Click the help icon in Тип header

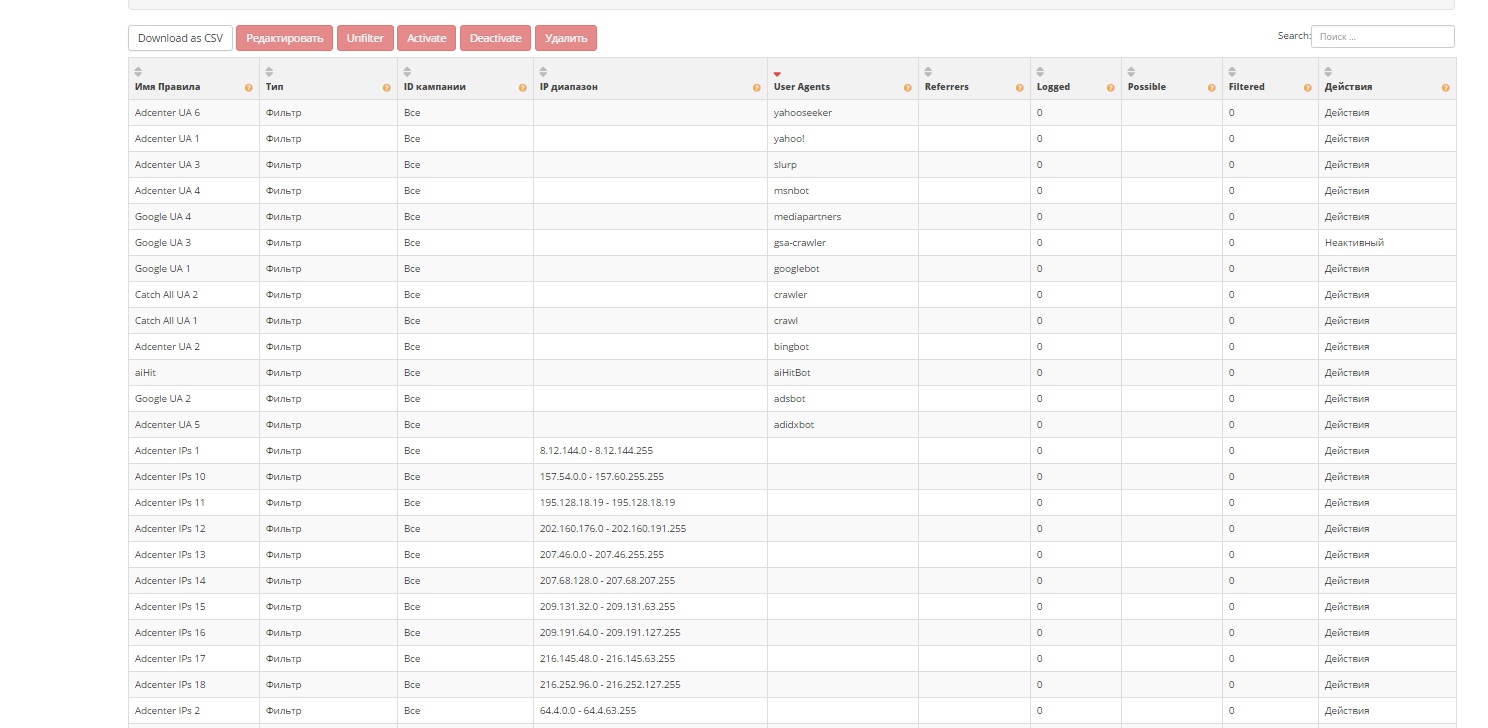pyautogui.click(x=387, y=88)
